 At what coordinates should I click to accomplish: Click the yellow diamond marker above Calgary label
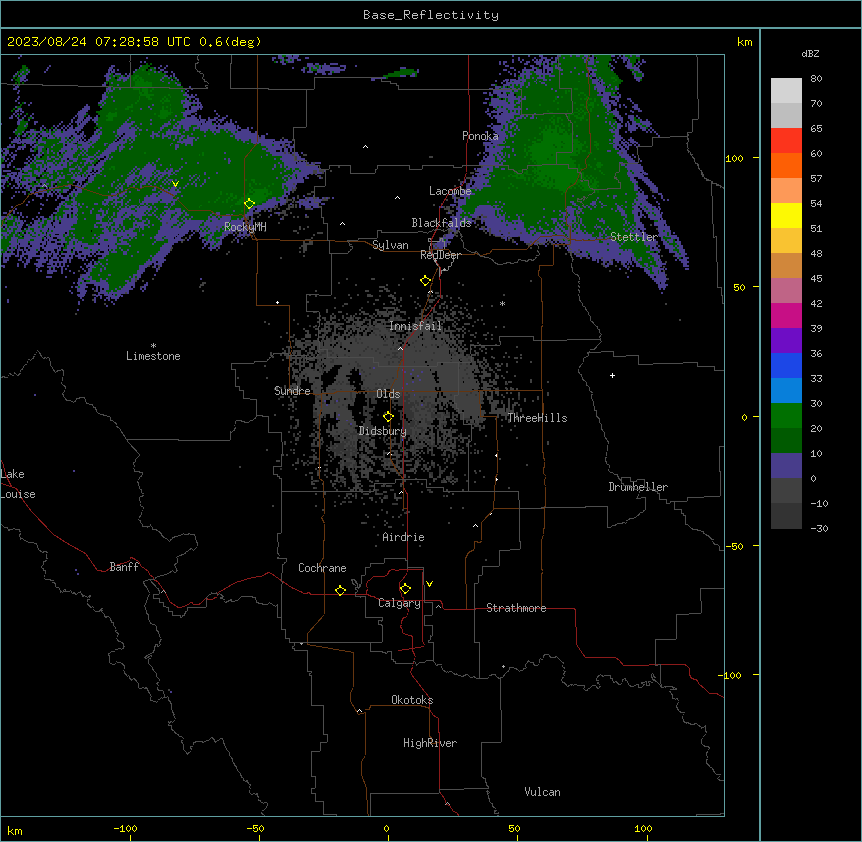[x=406, y=589]
